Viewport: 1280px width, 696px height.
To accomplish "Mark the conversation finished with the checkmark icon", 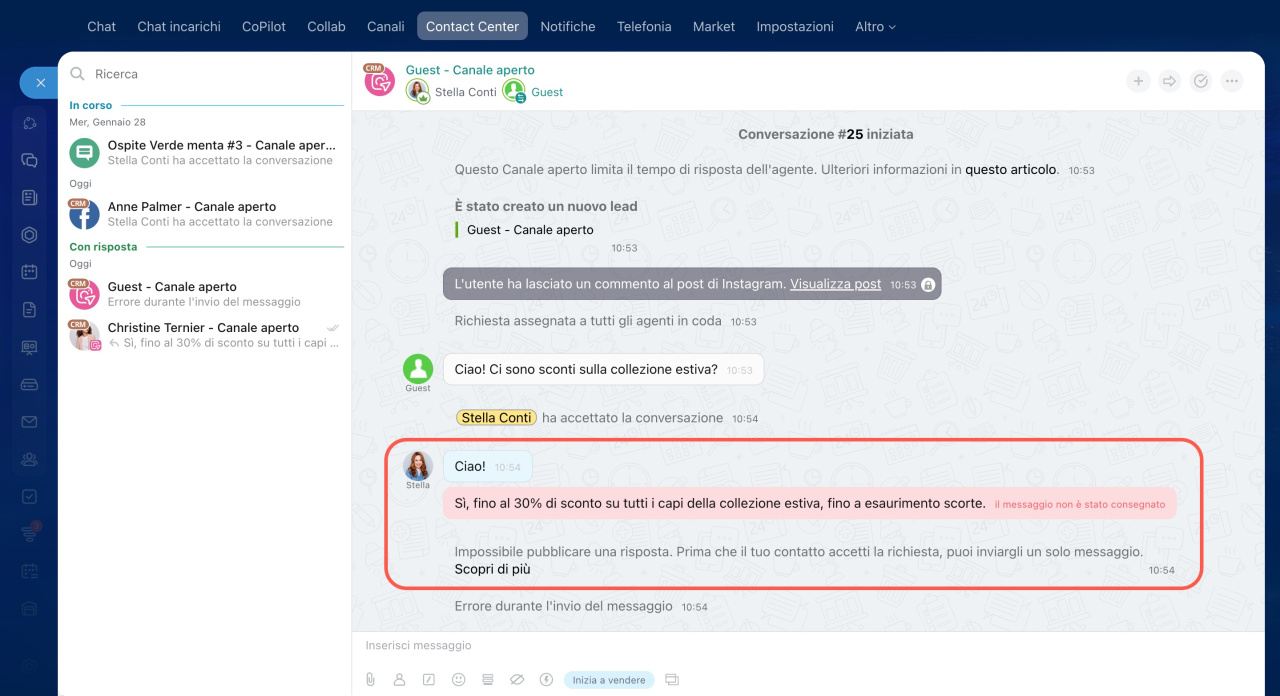I will coord(1201,81).
